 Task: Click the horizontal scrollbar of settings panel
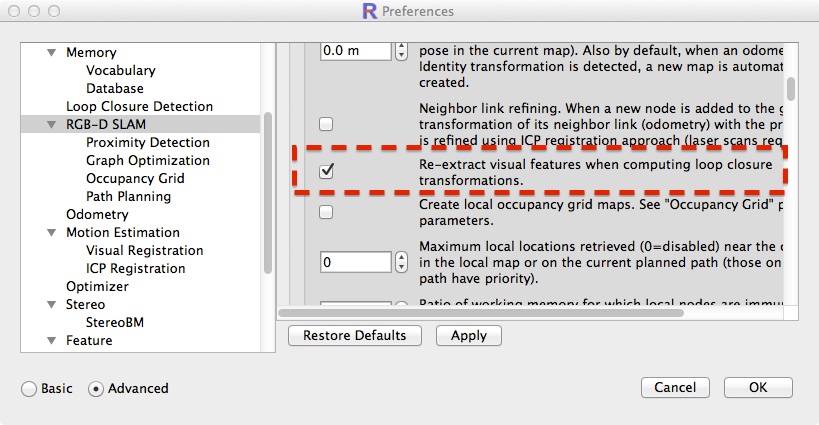click(500, 313)
